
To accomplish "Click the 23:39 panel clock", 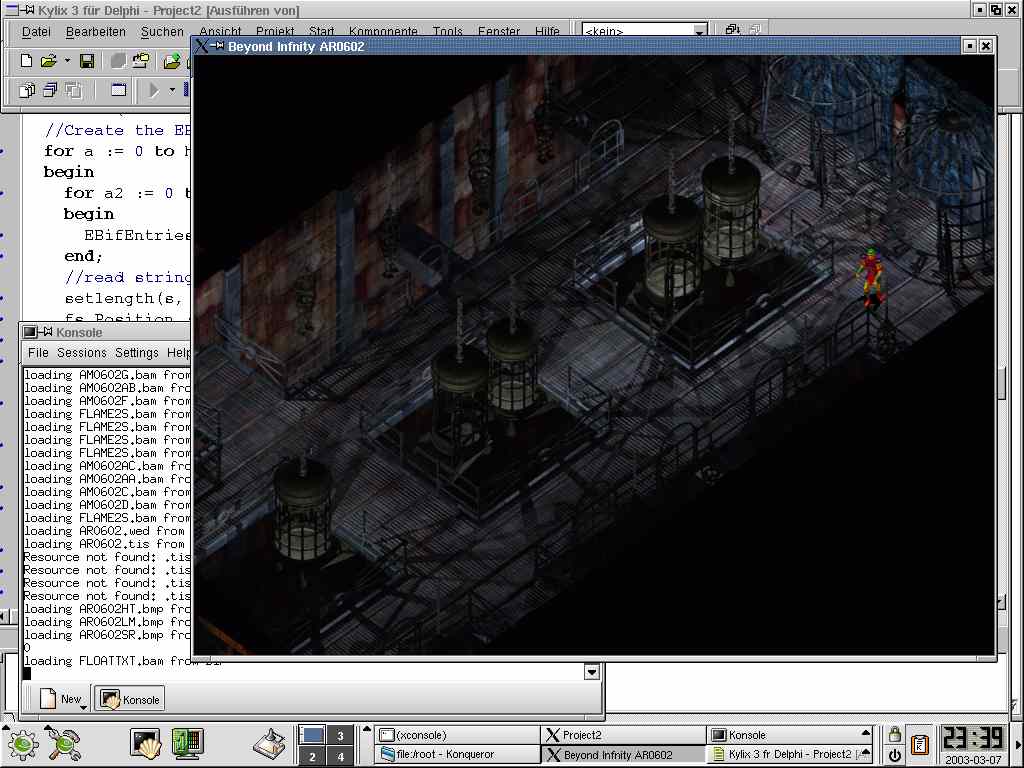I will (x=972, y=739).
